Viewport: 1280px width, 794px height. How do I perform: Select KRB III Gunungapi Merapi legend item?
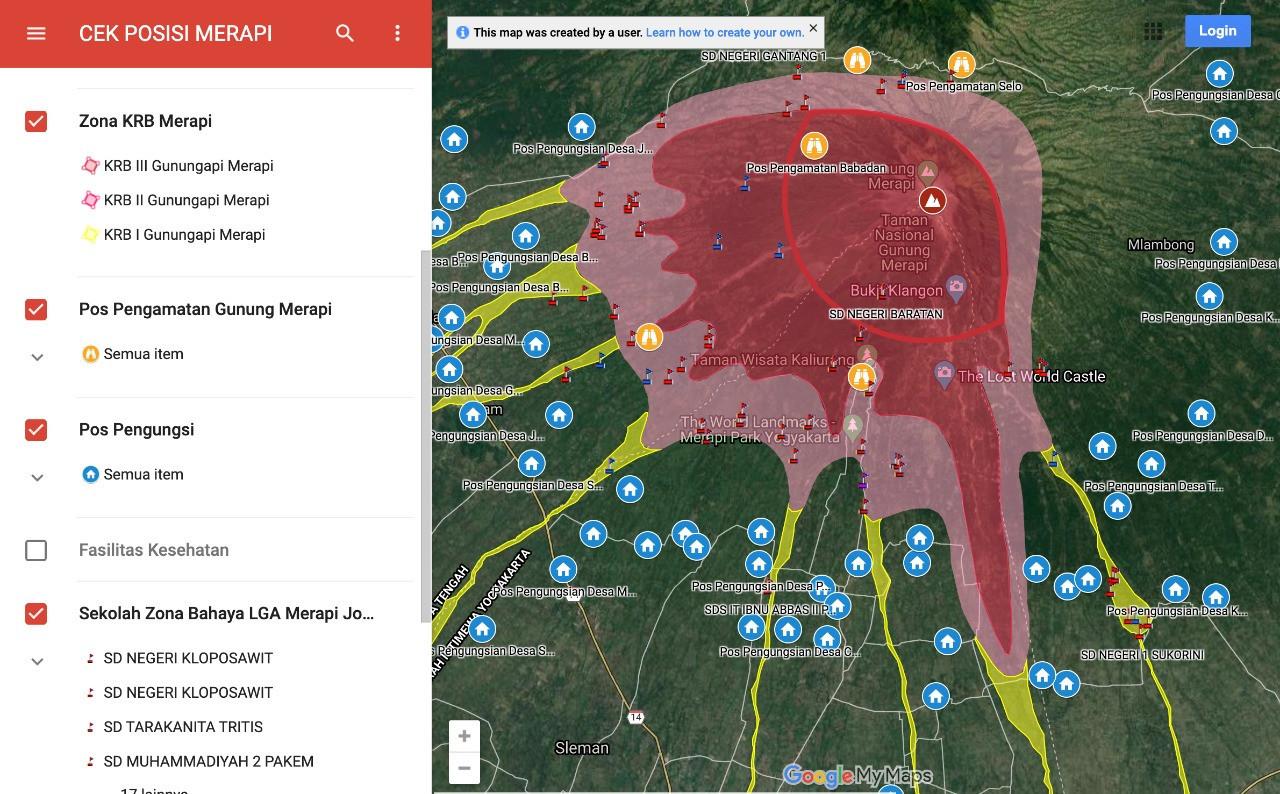(188, 166)
